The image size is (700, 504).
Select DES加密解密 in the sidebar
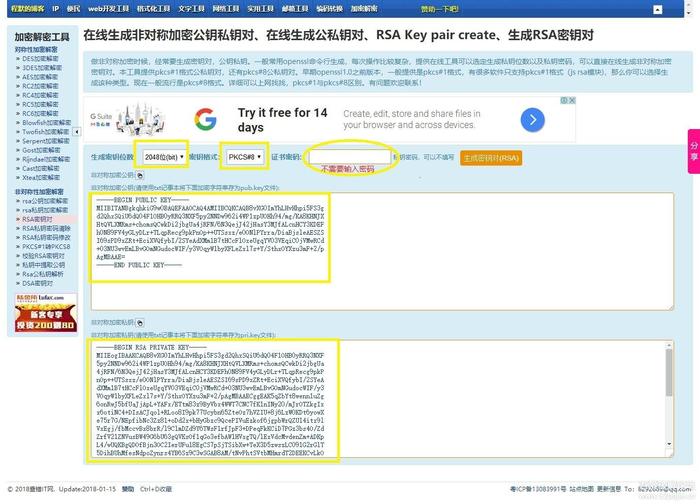pyautogui.click(x=40, y=58)
